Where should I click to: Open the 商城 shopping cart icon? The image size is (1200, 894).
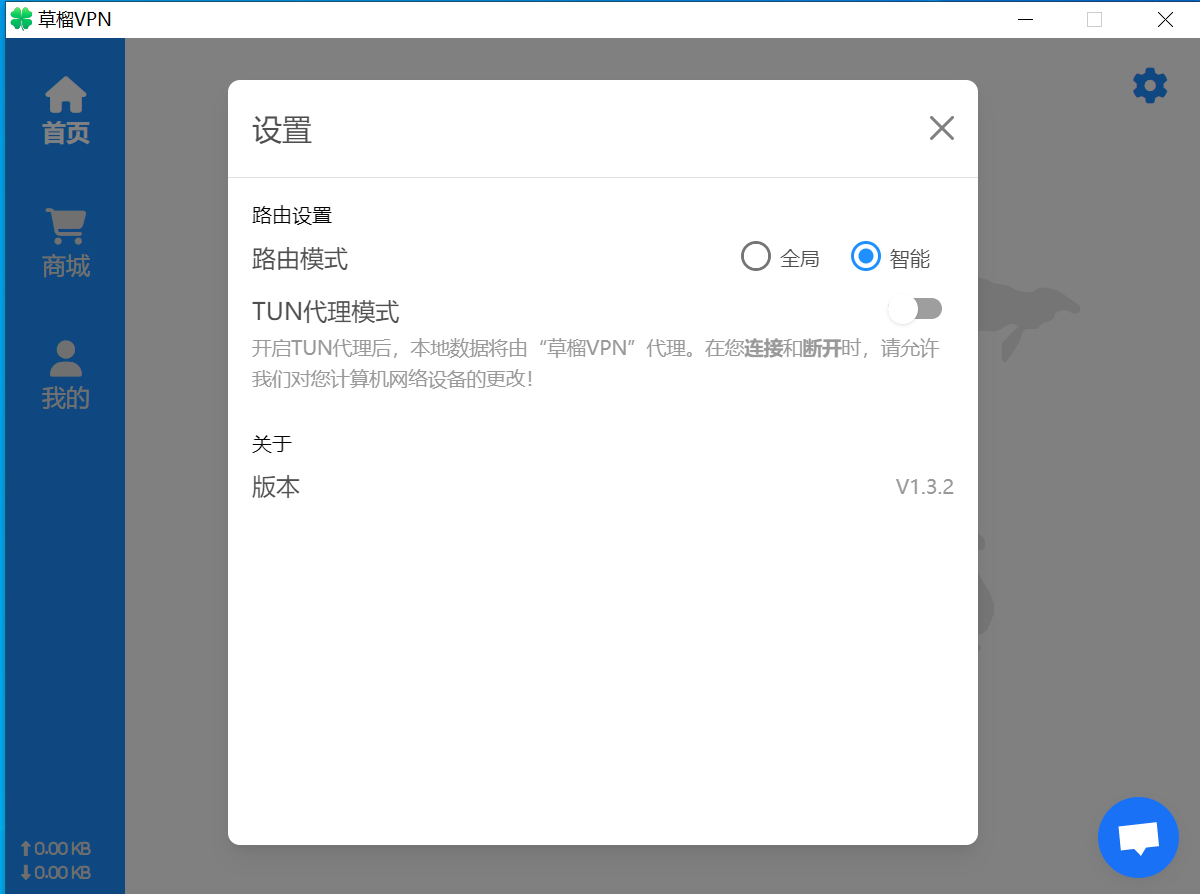[66, 227]
